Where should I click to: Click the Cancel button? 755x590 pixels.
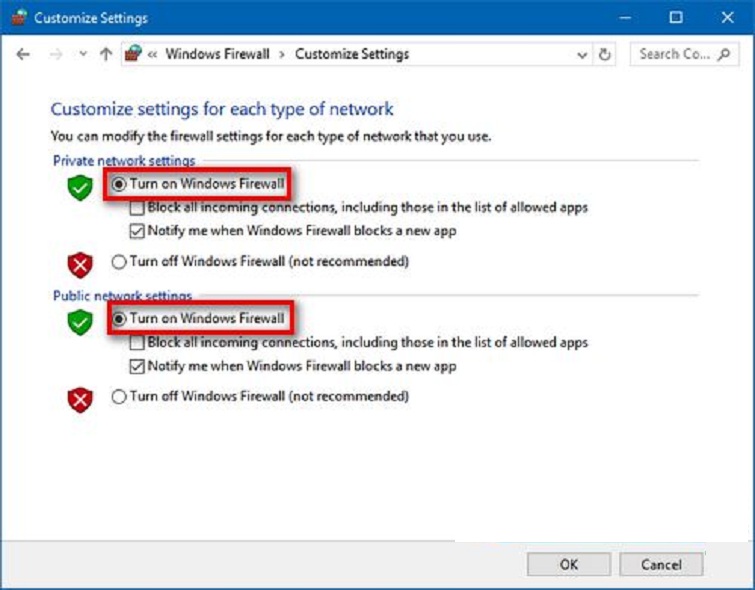[661, 564]
